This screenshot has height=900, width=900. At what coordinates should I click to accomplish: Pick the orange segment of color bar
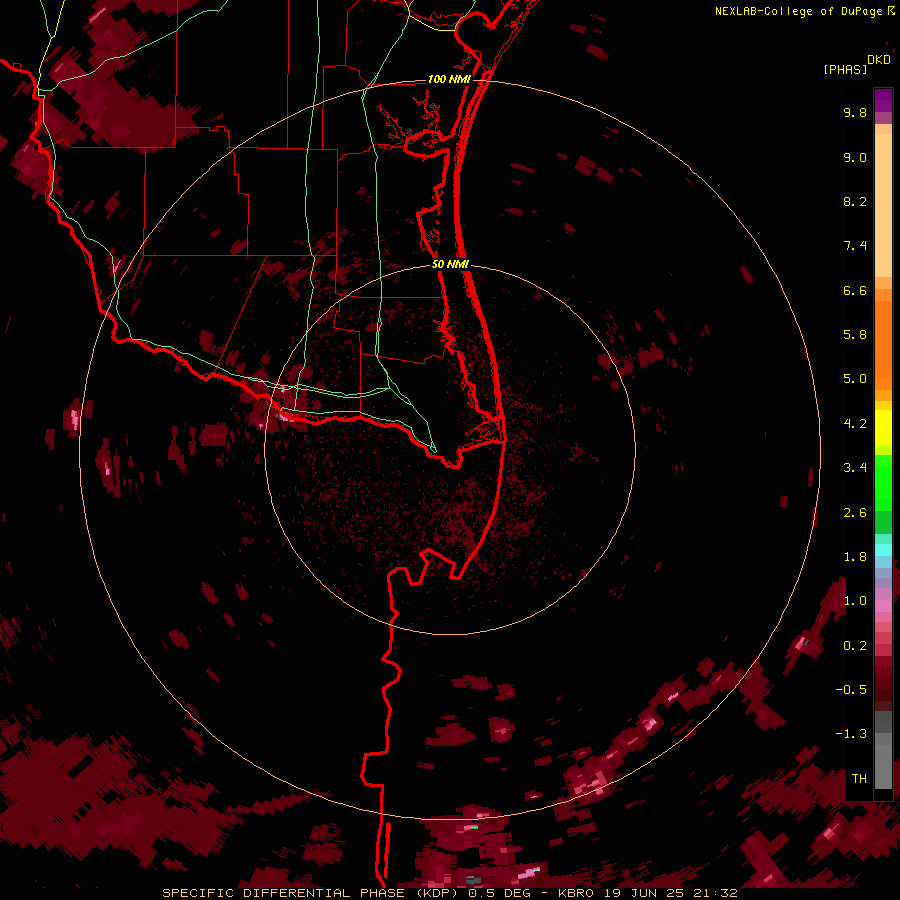point(883,346)
